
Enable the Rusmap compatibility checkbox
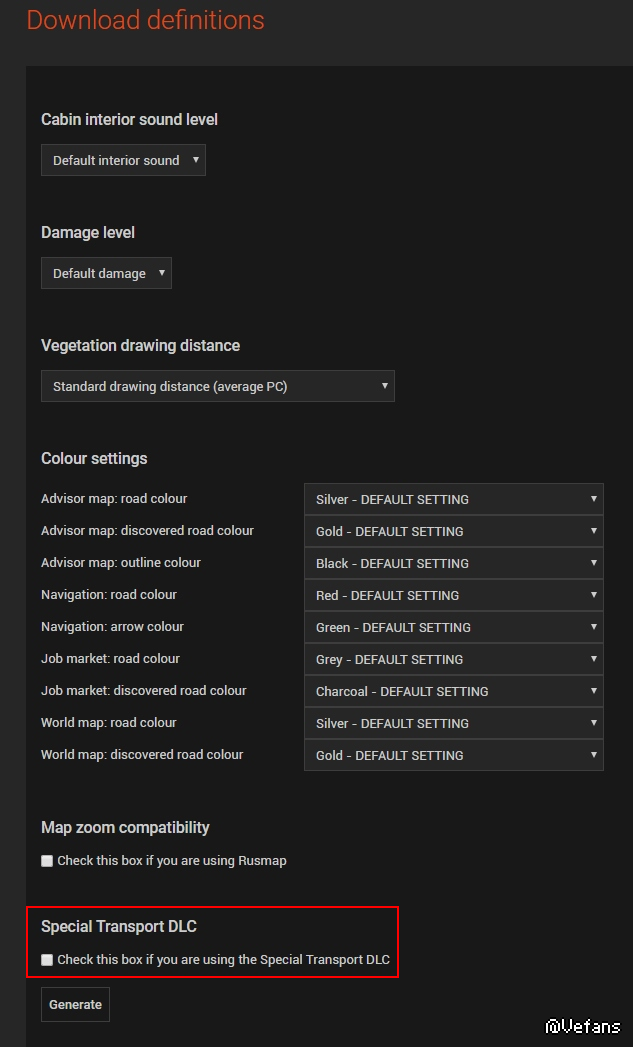point(47,861)
